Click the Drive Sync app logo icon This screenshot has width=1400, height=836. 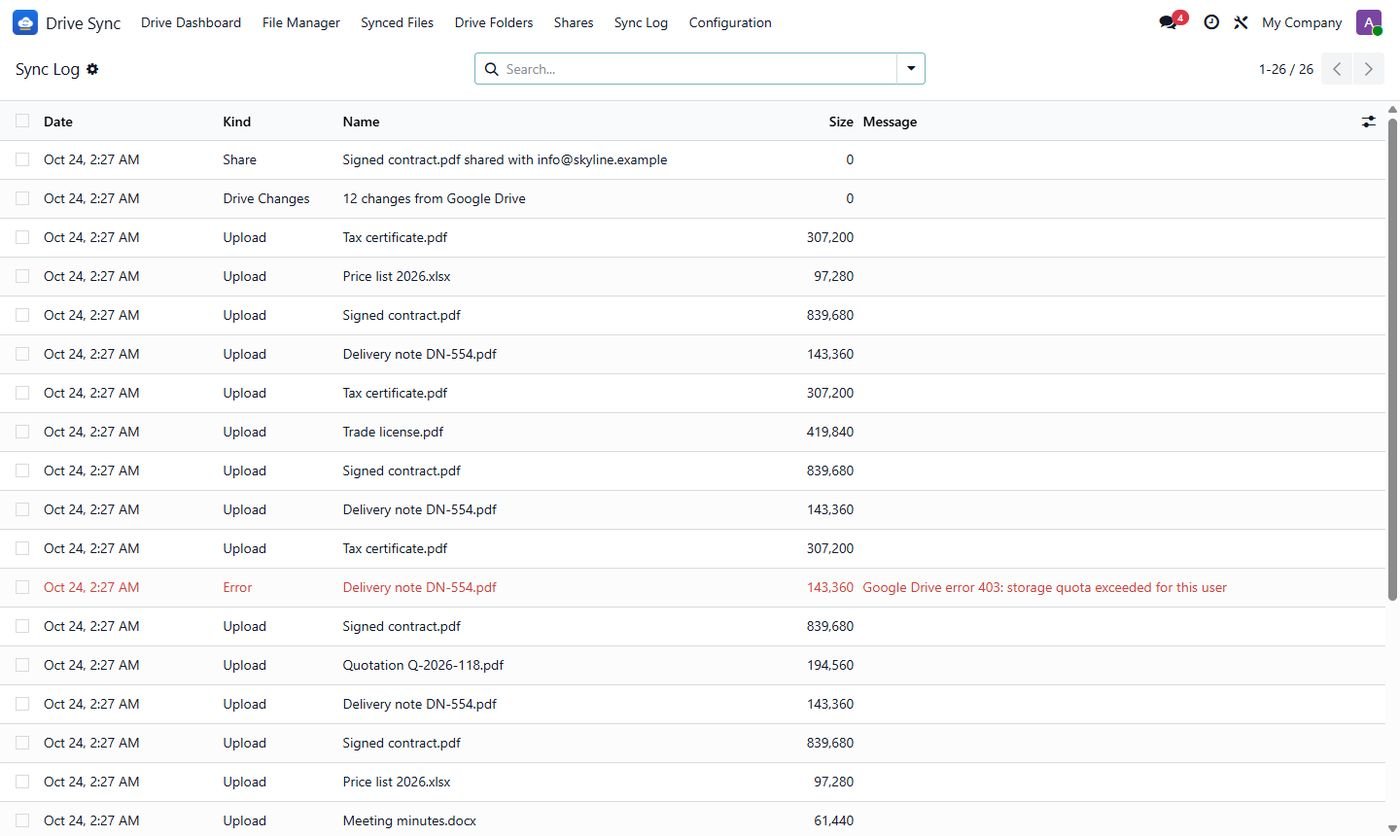[25, 22]
